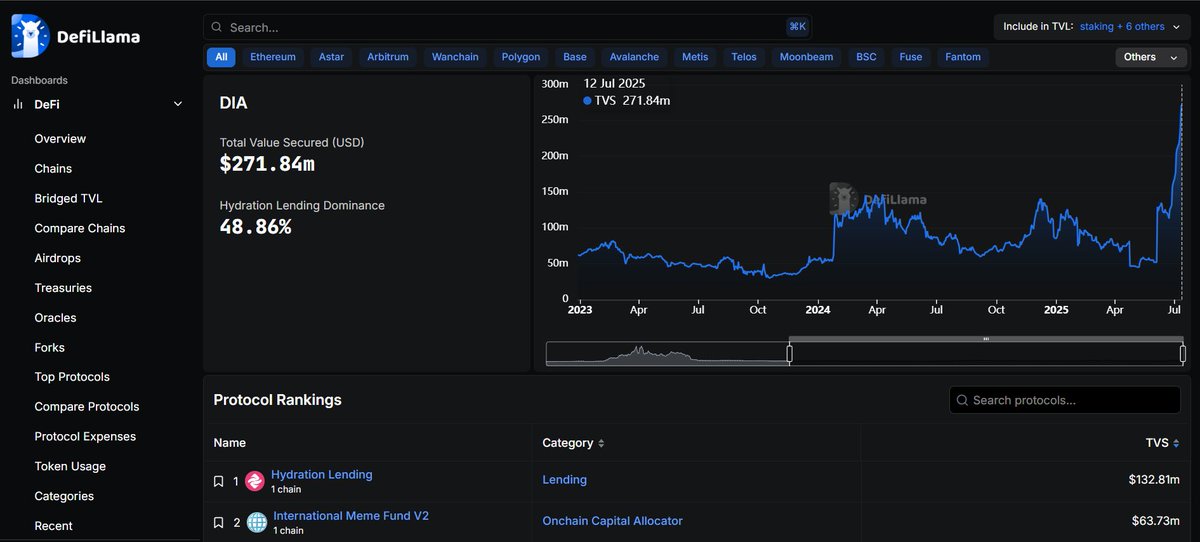The height and width of the screenshot is (542, 1200).
Task: Filter by Fantom chain
Action: tap(964, 57)
